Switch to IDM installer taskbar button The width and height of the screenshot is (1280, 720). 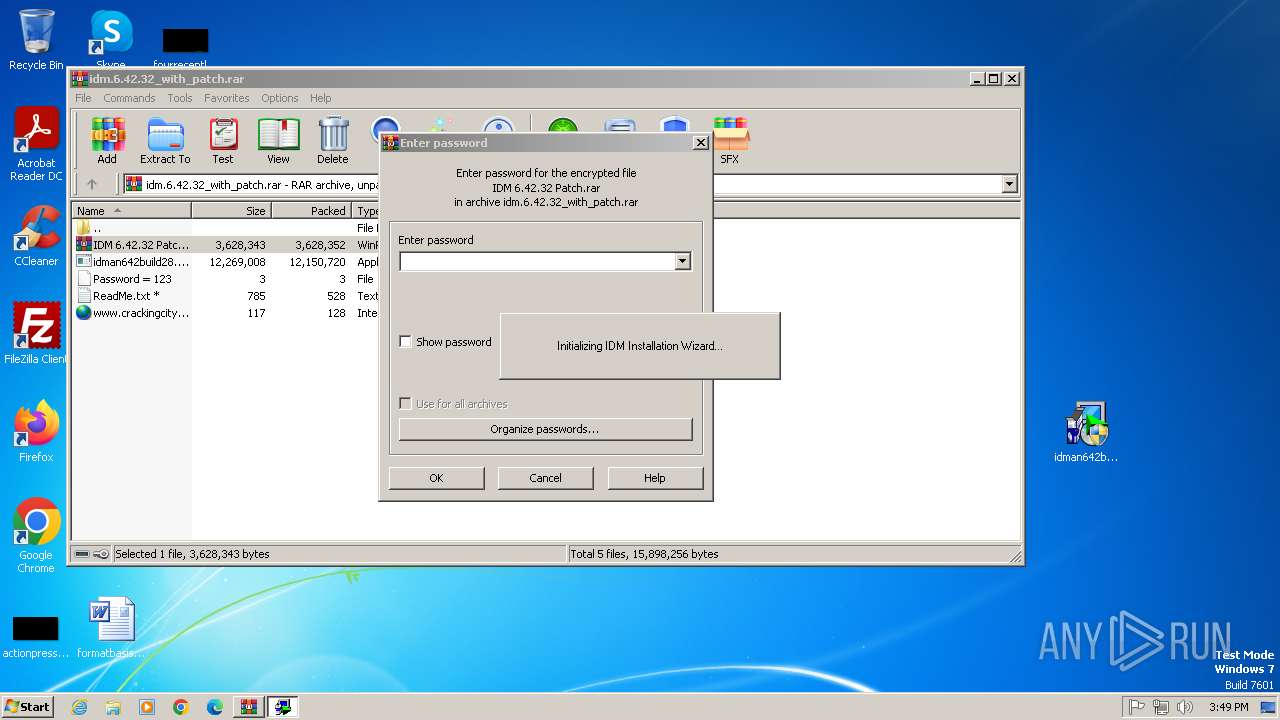[283, 707]
